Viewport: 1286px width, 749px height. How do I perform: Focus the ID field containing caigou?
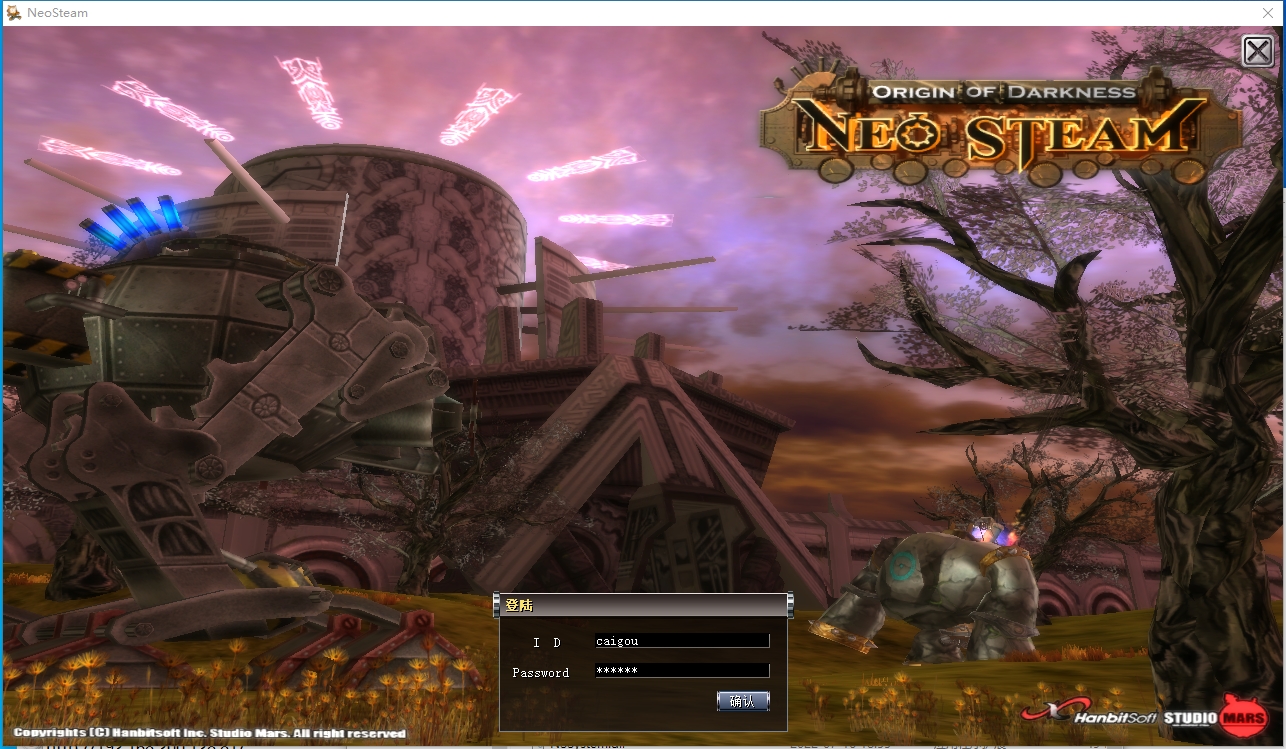coord(681,641)
